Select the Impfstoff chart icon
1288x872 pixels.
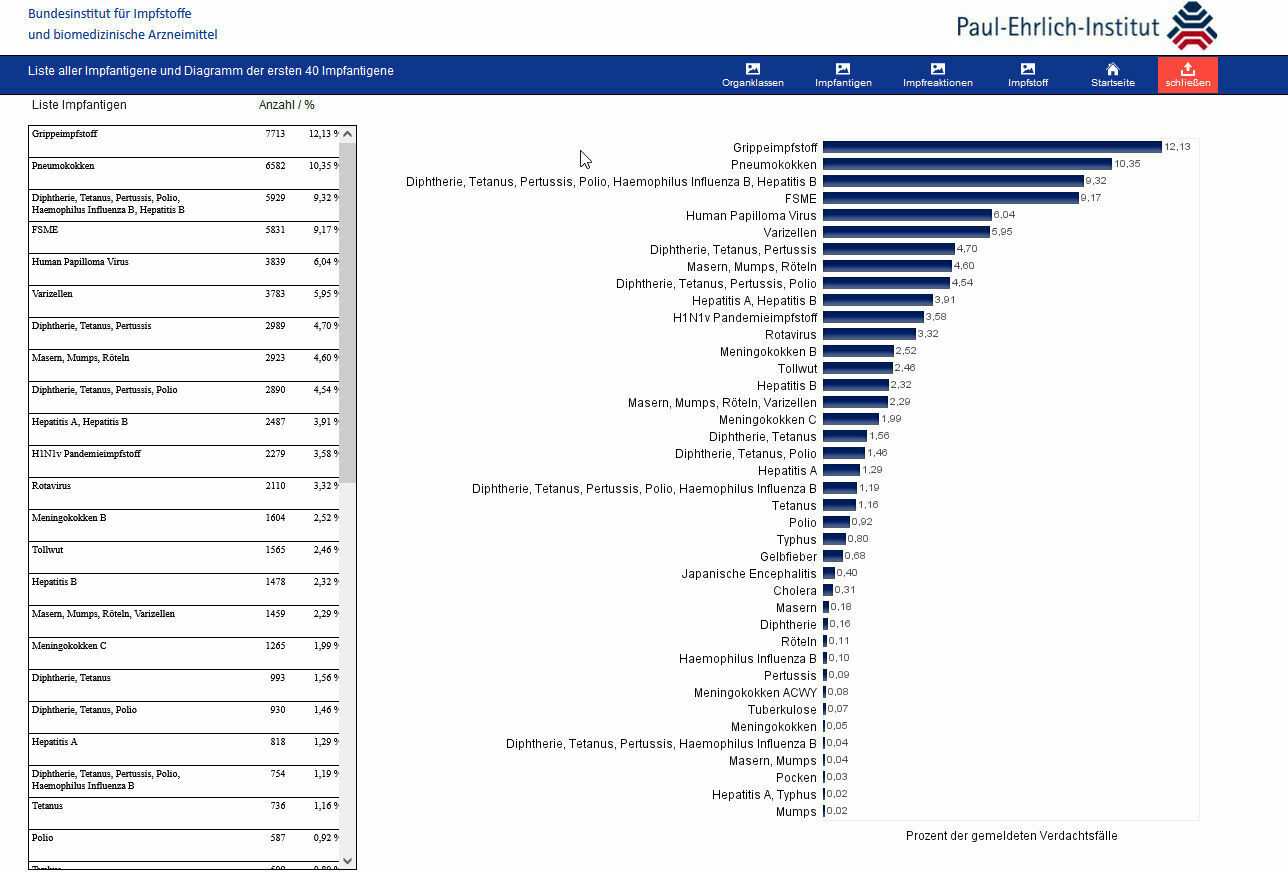click(x=1027, y=69)
